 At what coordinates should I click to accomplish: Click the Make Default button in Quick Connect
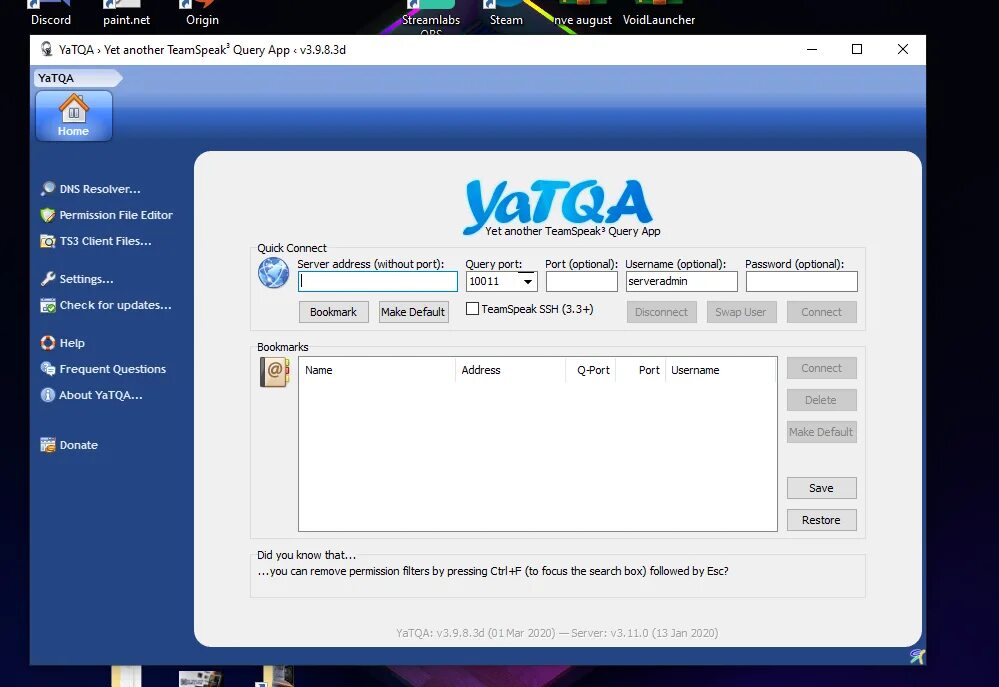pyautogui.click(x=413, y=312)
